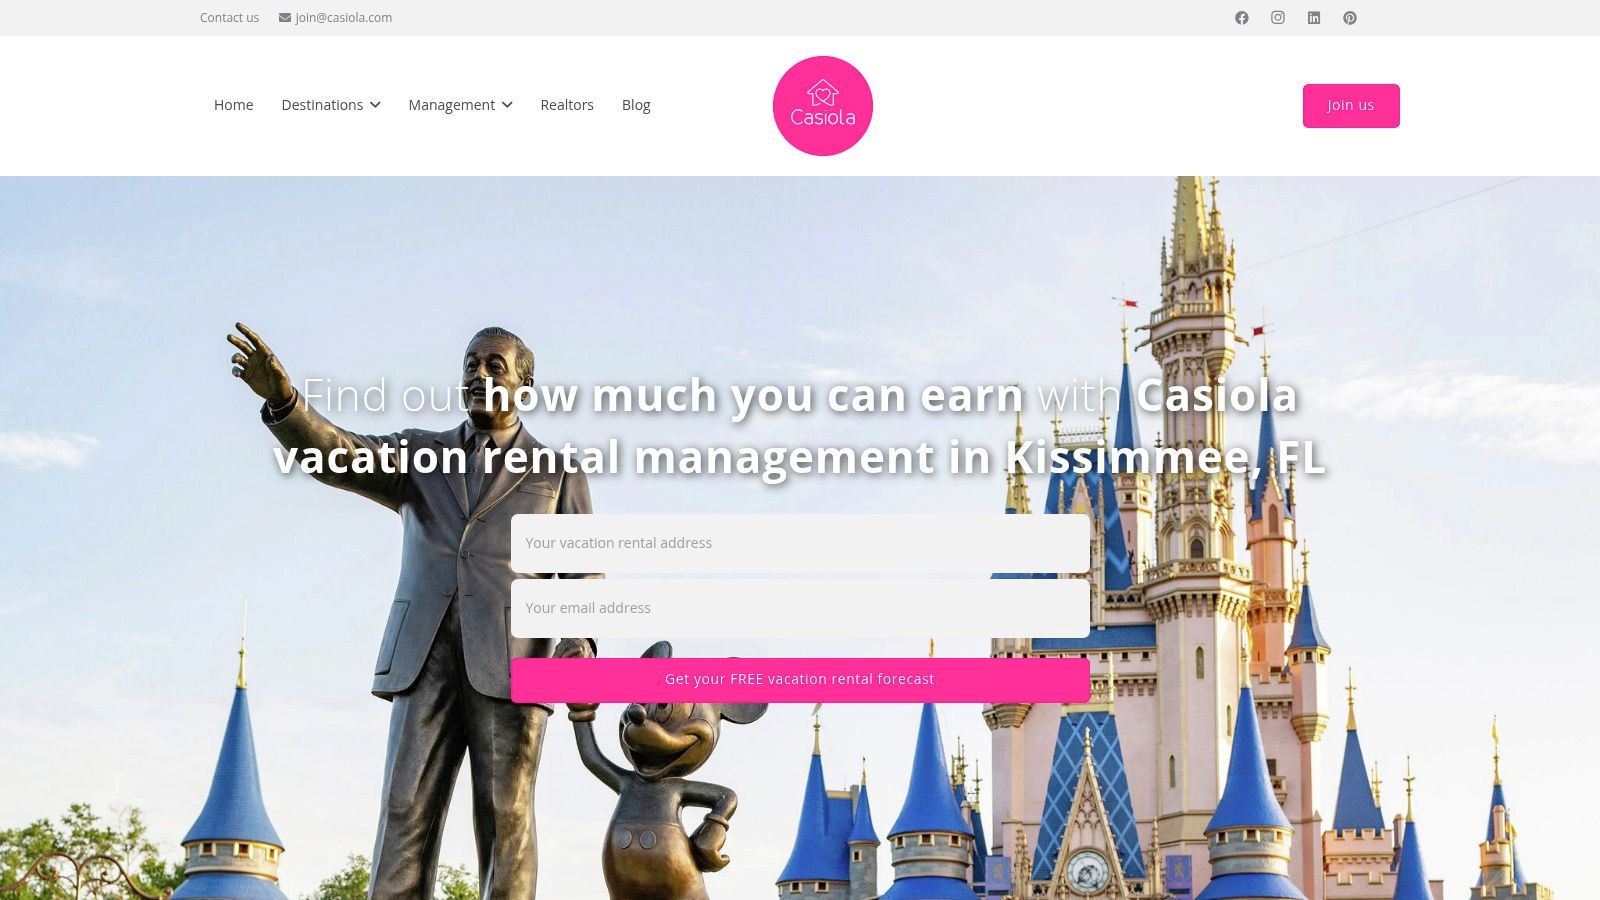The width and height of the screenshot is (1600, 900).
Task: Select the Destinations menu label
Action: [x=322, y=105]
